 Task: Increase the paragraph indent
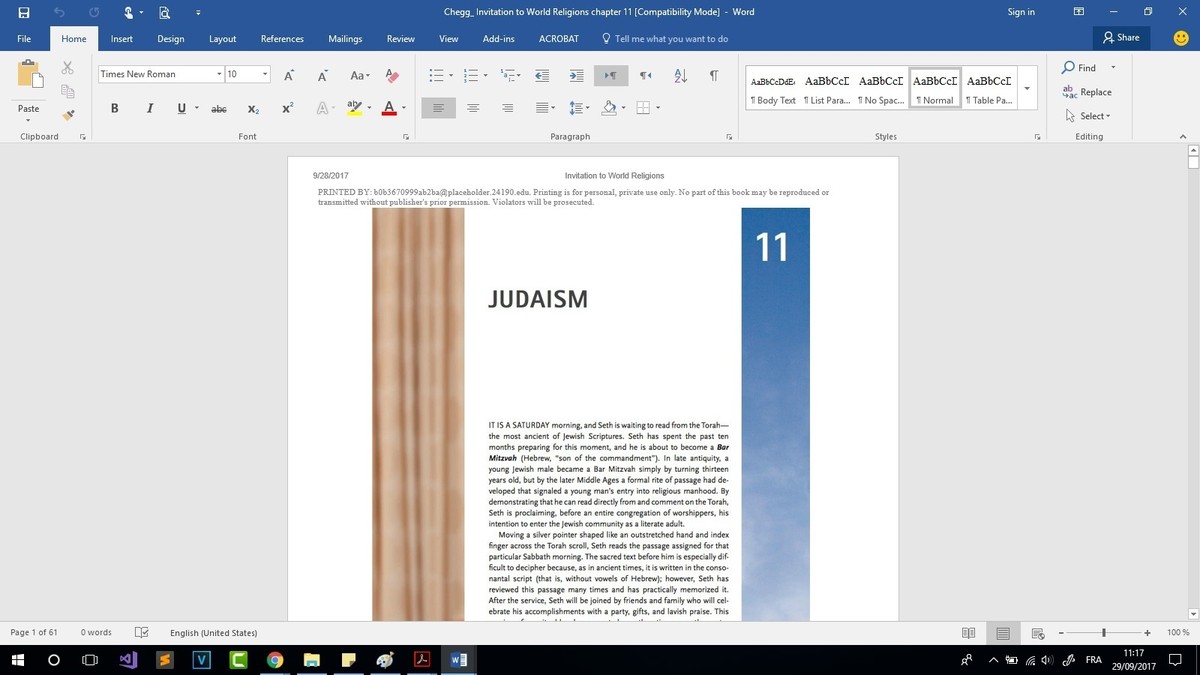tap(576, 76)
